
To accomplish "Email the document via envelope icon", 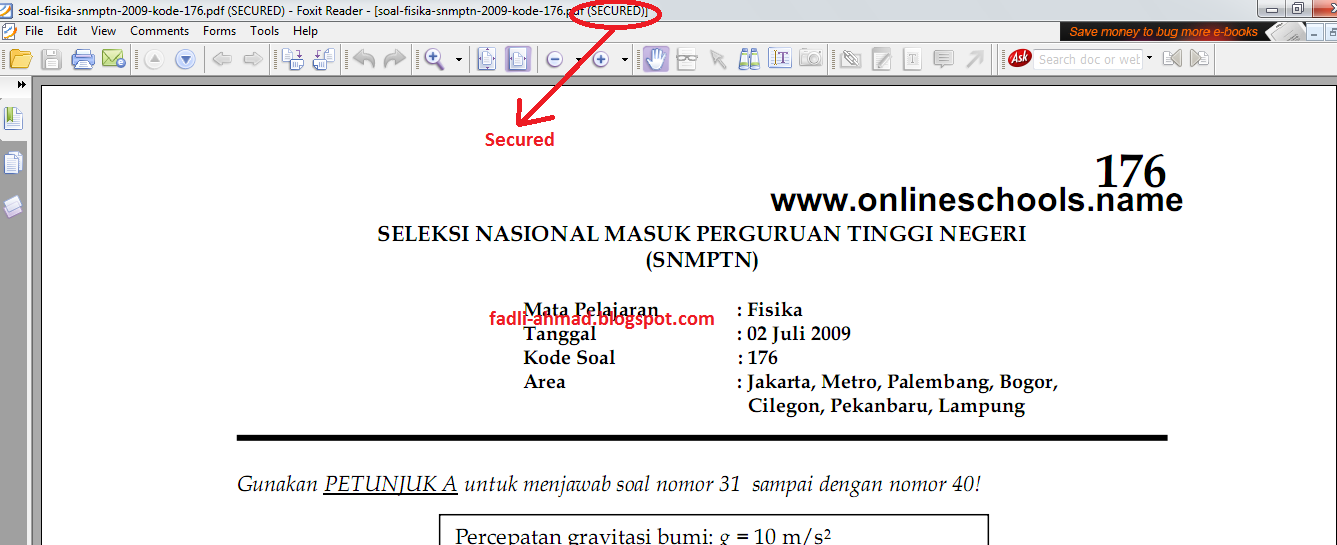I will [113, 59].
